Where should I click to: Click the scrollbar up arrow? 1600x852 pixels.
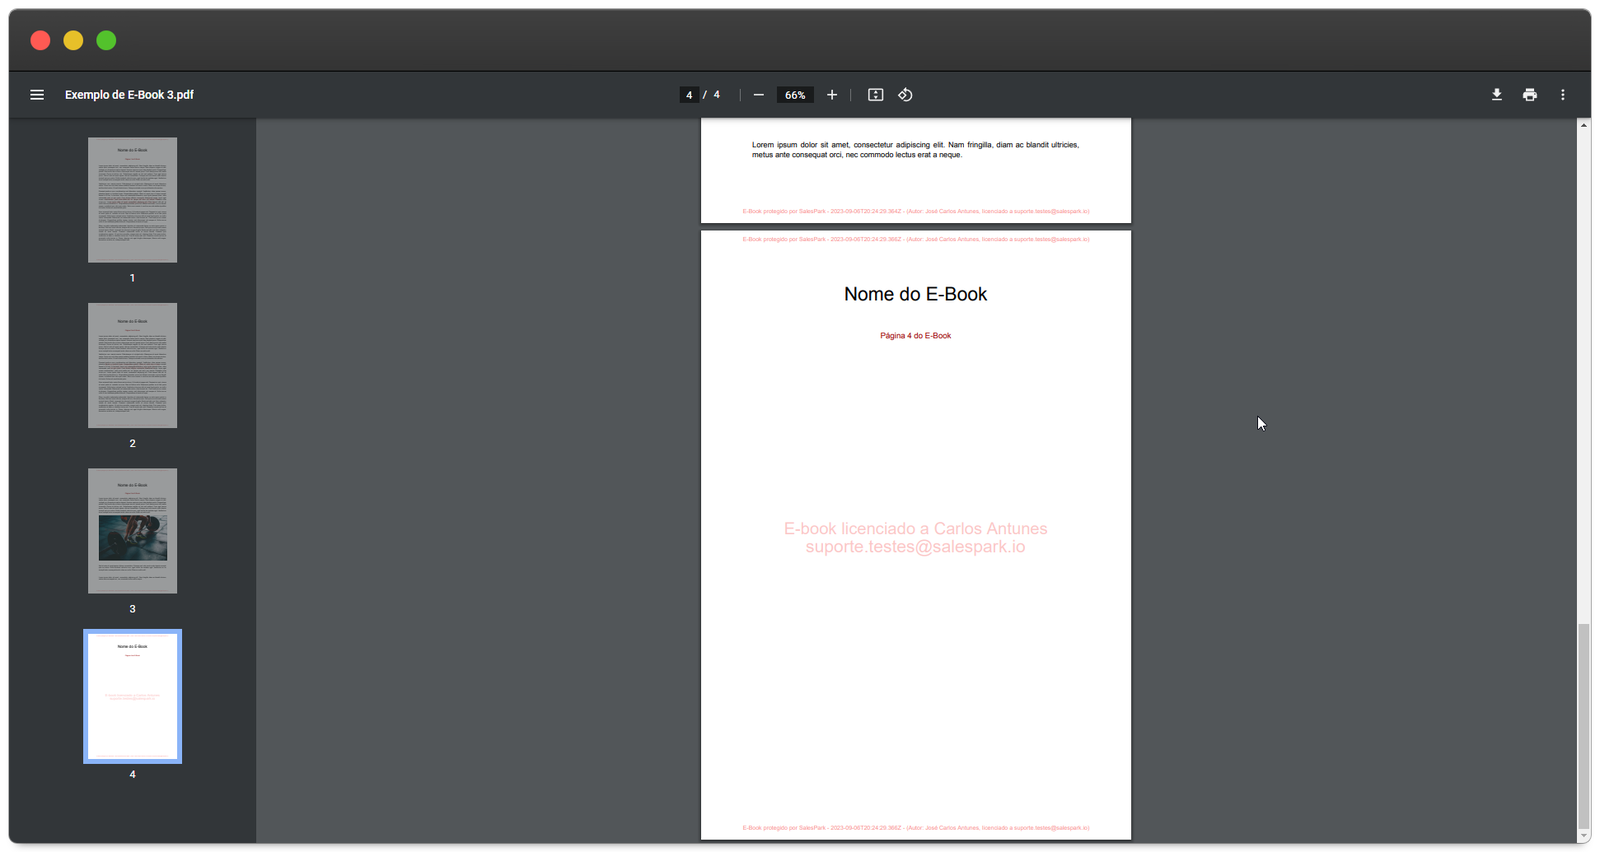pyautogui.click(x=1583, y=125)
